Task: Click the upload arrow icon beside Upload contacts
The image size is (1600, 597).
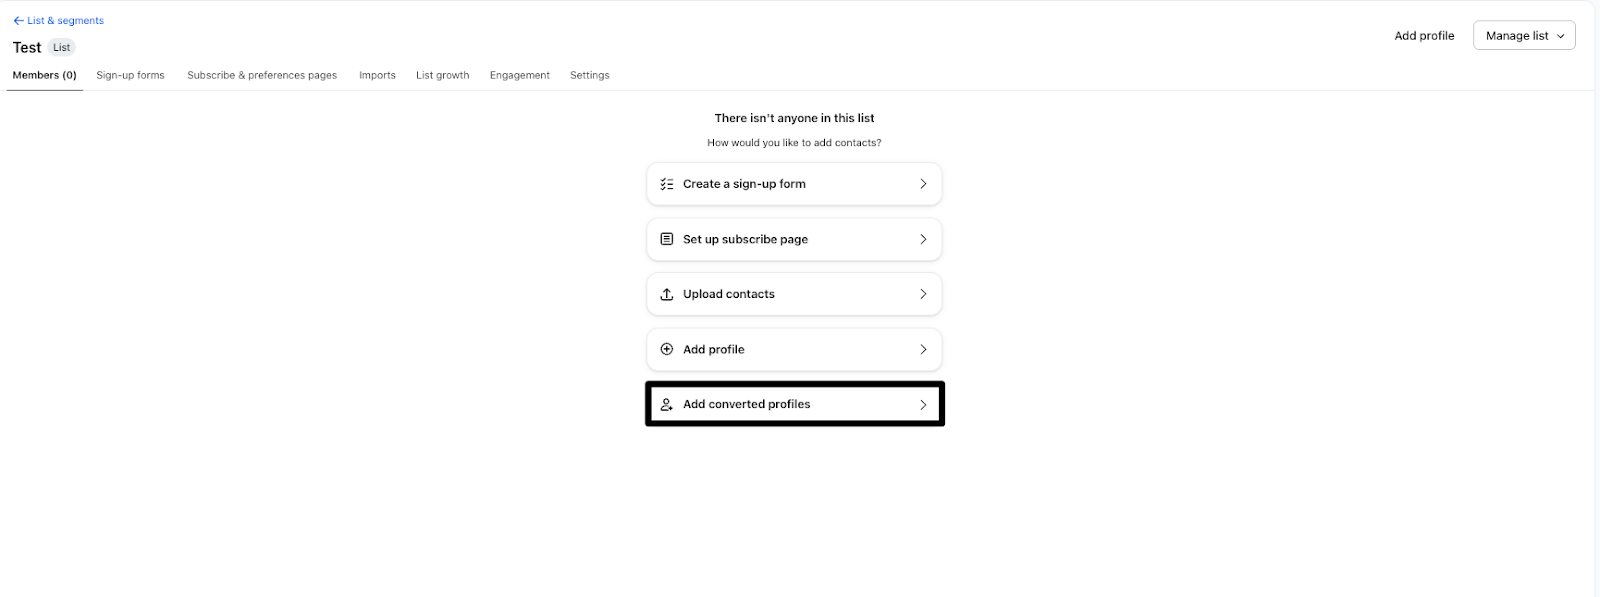Action: click(x=667, y=294)
